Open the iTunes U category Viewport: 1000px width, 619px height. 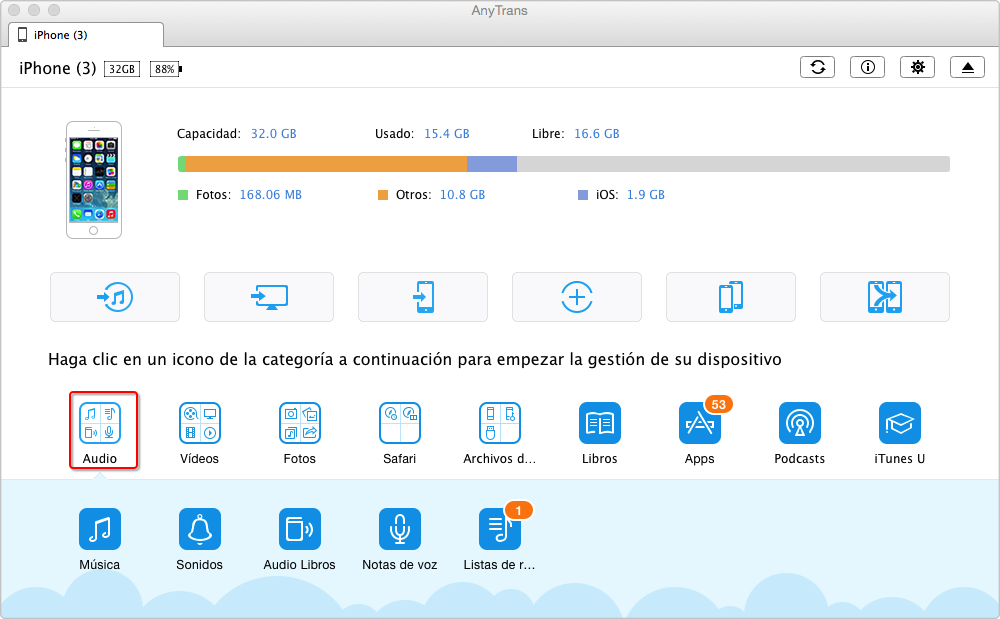[900, 423]
